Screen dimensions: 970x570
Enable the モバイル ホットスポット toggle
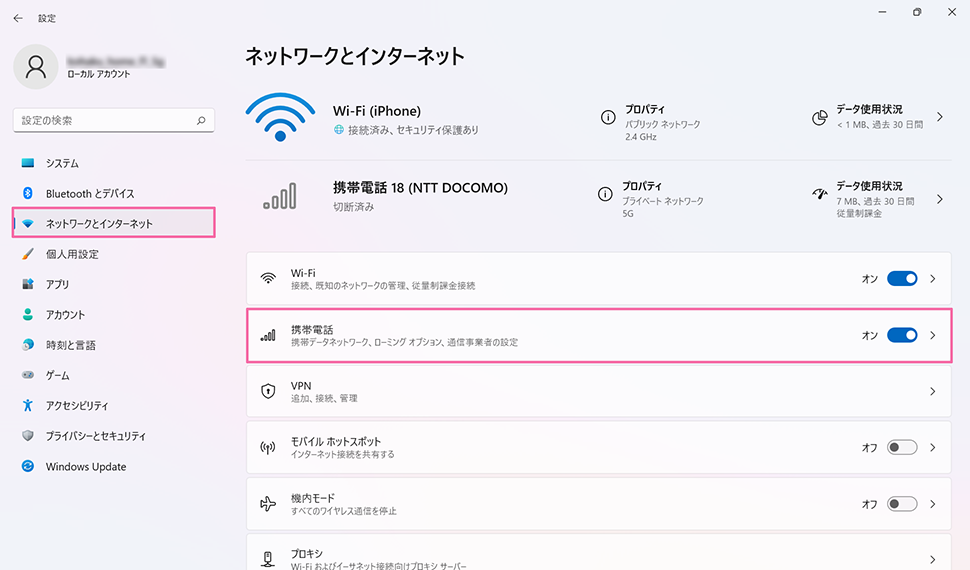901,448
